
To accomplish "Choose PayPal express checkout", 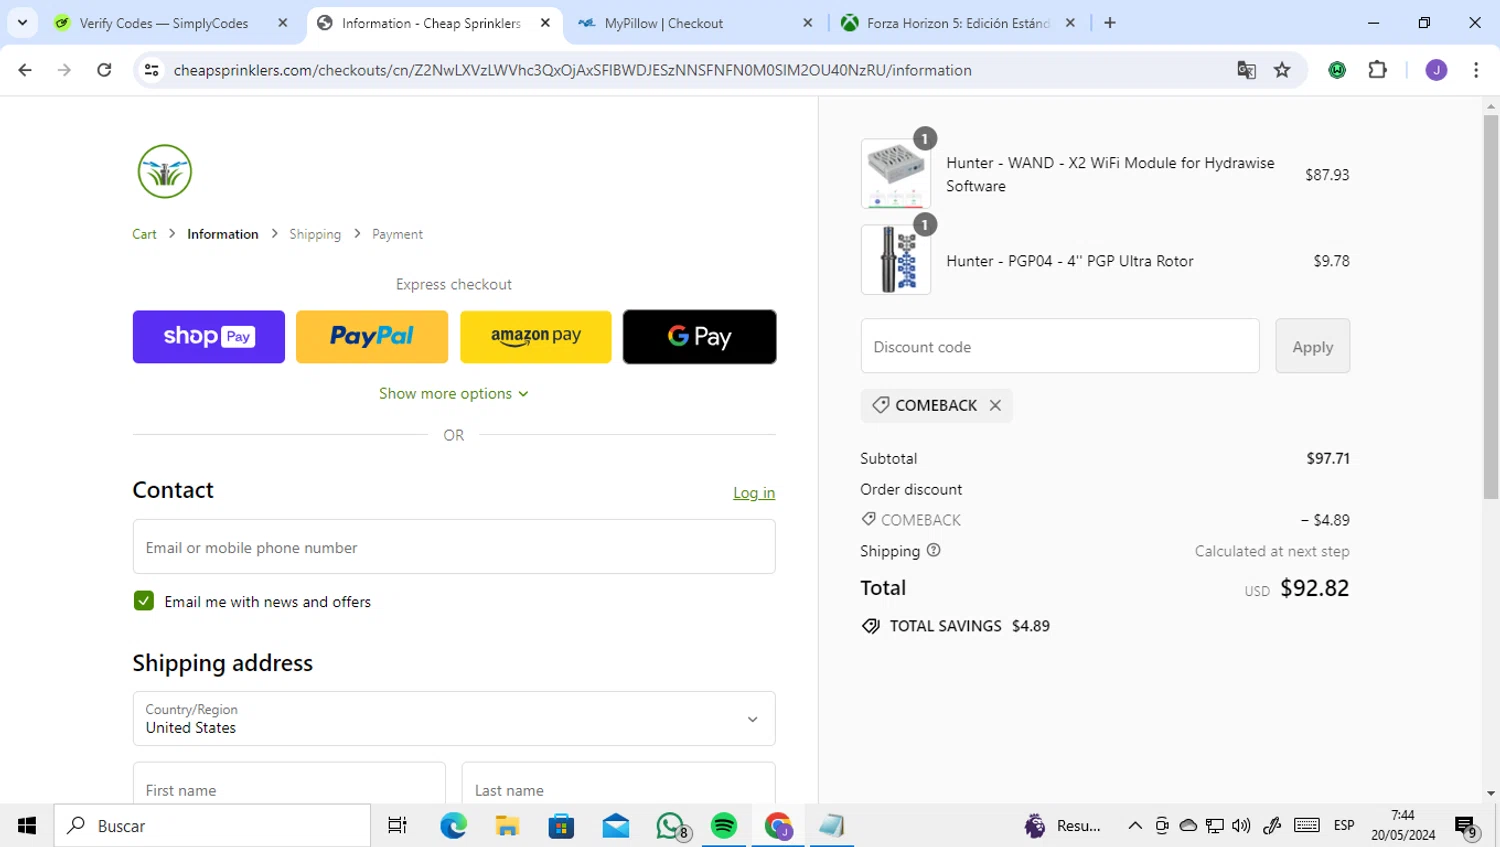I will [372, 336].
